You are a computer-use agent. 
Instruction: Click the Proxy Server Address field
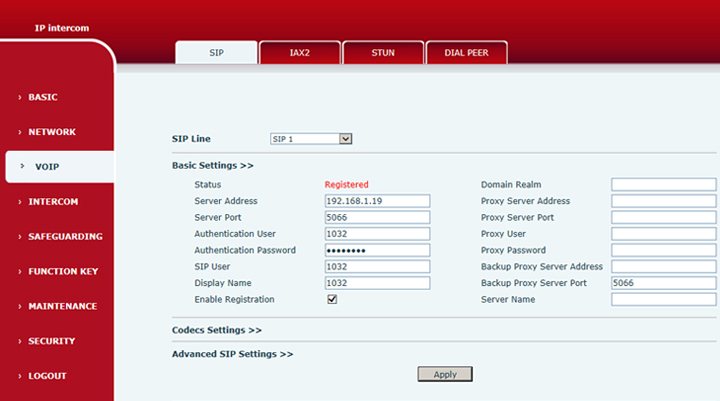pos(663,201)
